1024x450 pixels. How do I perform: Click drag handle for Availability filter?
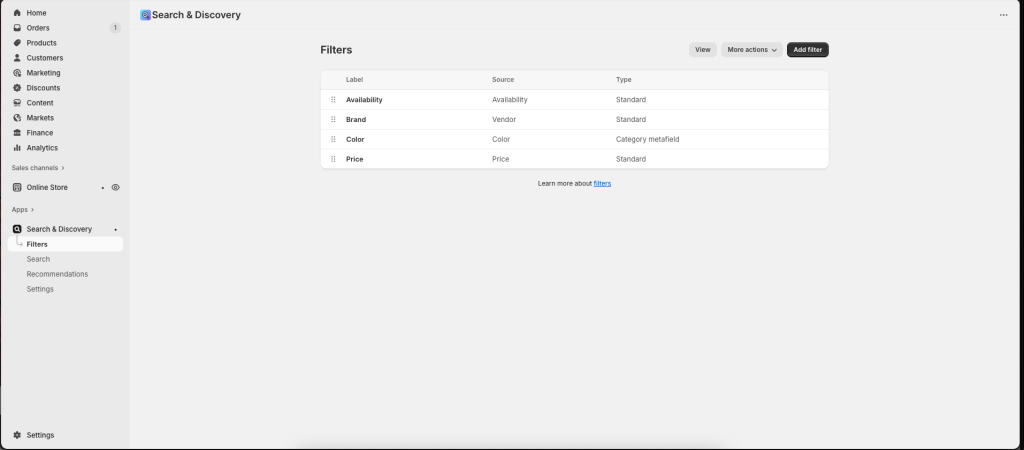pos(333,100)
